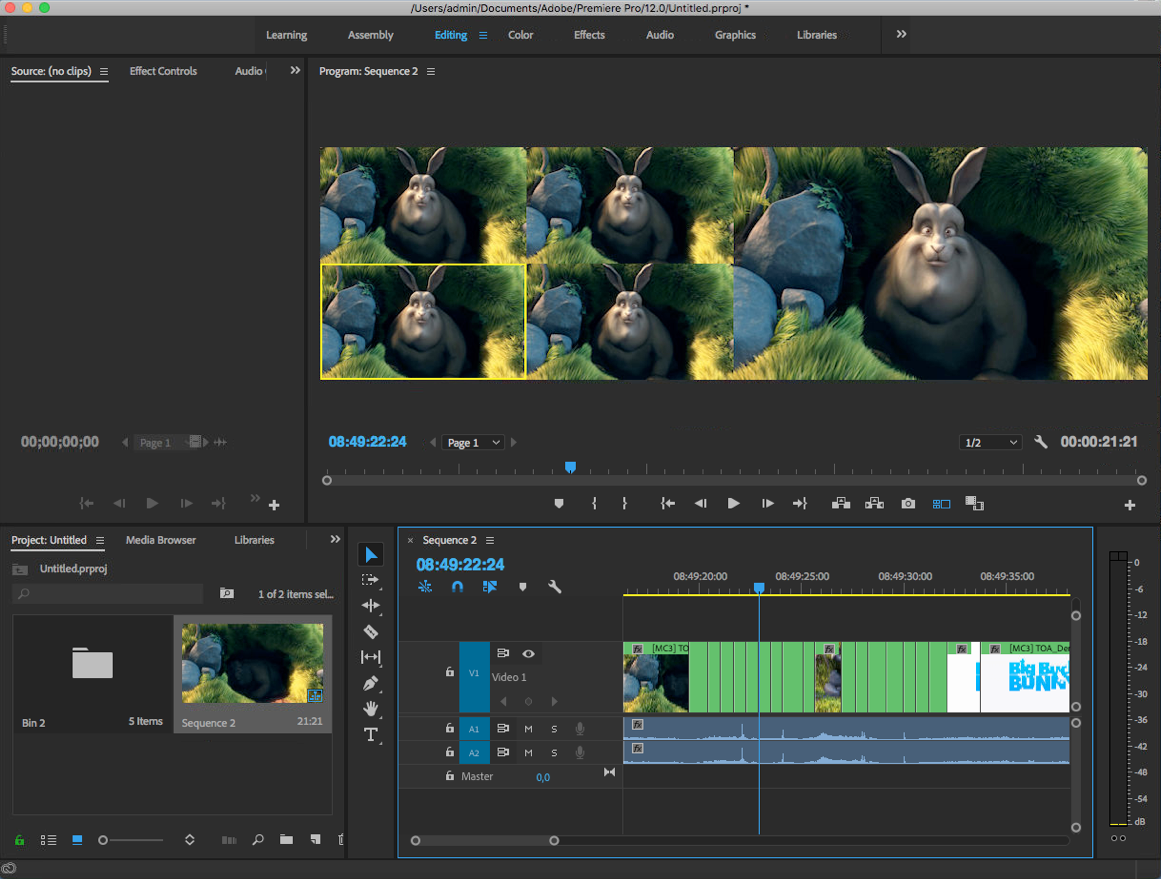Select the Slip tool
This screenshot has width=1161, height=879.
370,657
